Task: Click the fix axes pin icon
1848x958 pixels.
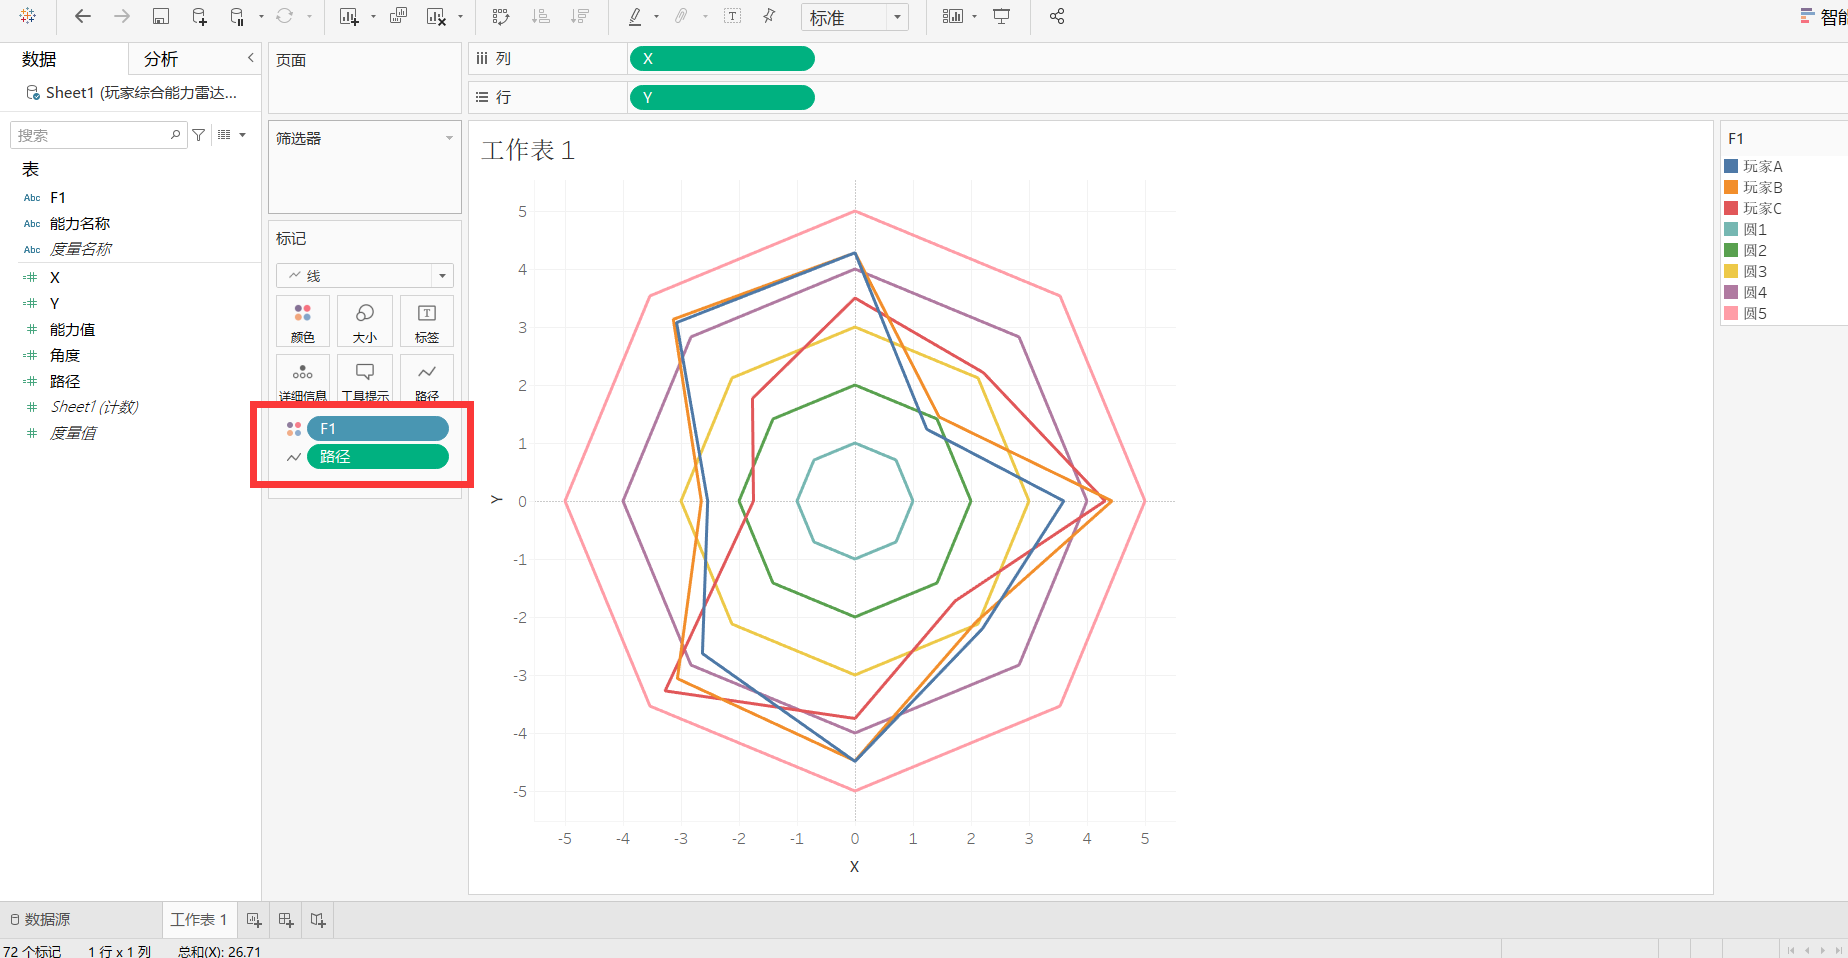Action: [x=769, y=16]
